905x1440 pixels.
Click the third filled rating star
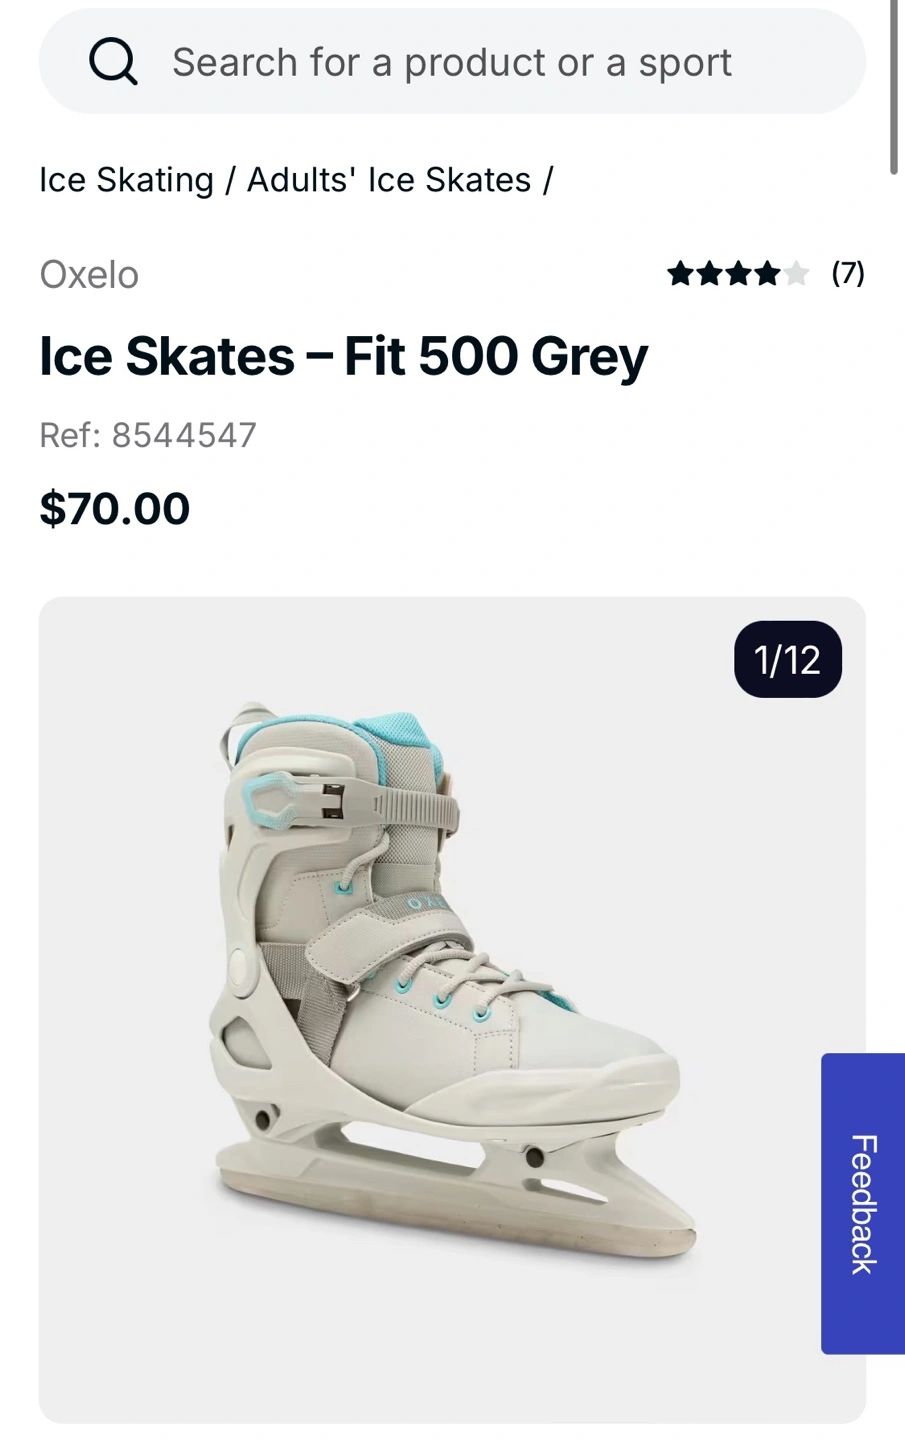coord(738,273)
